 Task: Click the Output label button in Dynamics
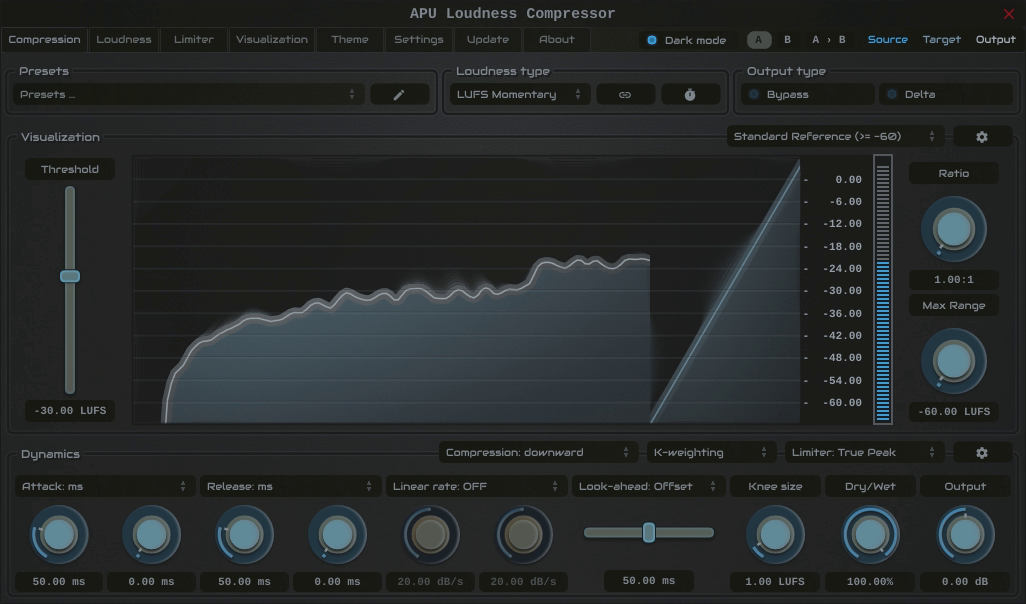[x=964, y=486]
